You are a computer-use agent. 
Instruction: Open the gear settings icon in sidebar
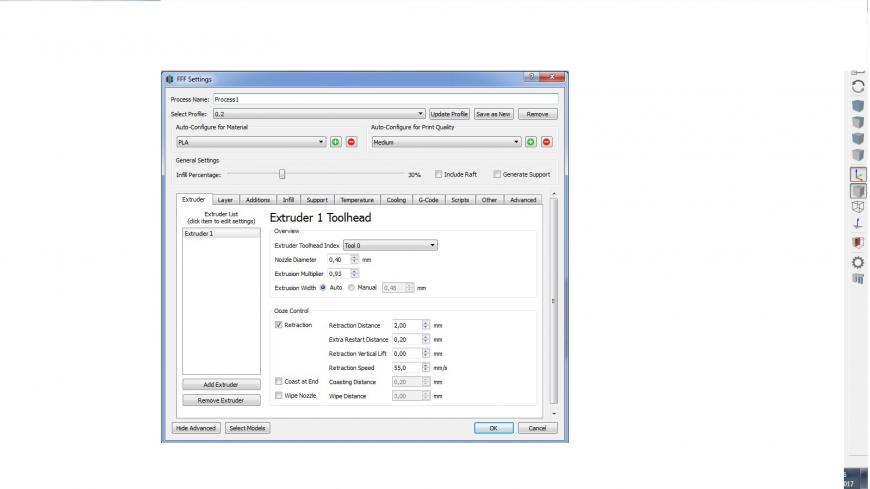[x=858, y=263]
